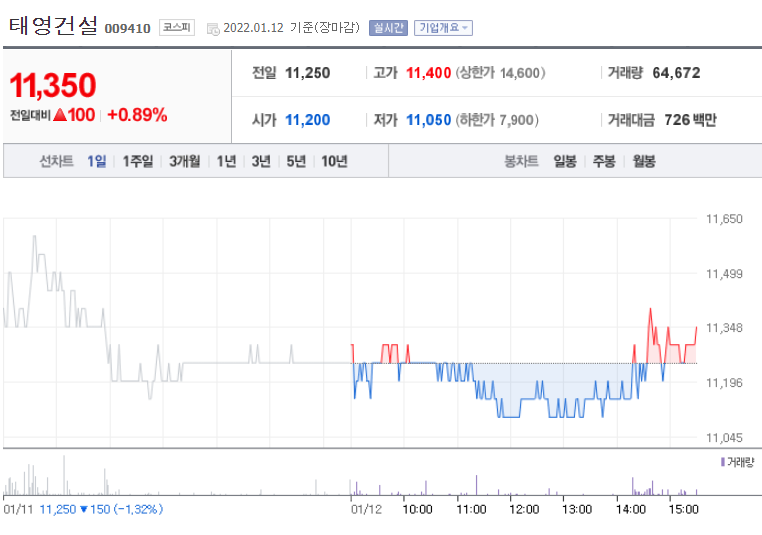Click the 2022.01.12 기준(장마감) date text
Viewport: 762px width, 535px height.
point(292,28)
